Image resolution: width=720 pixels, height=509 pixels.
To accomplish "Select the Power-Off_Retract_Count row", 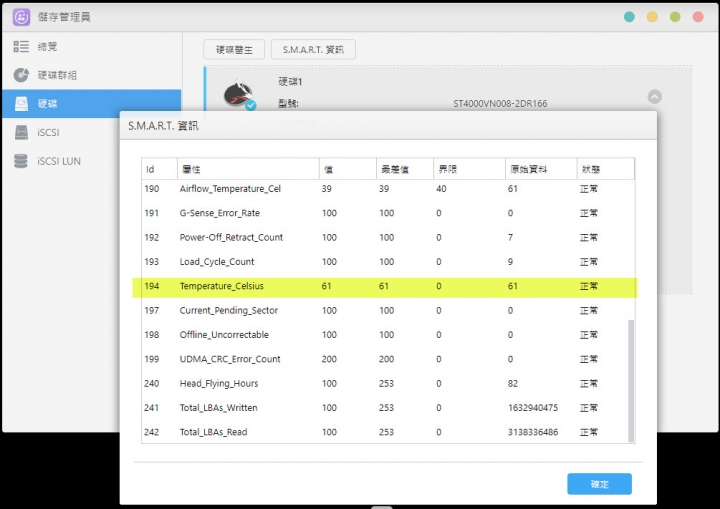I will click(385, 238).
